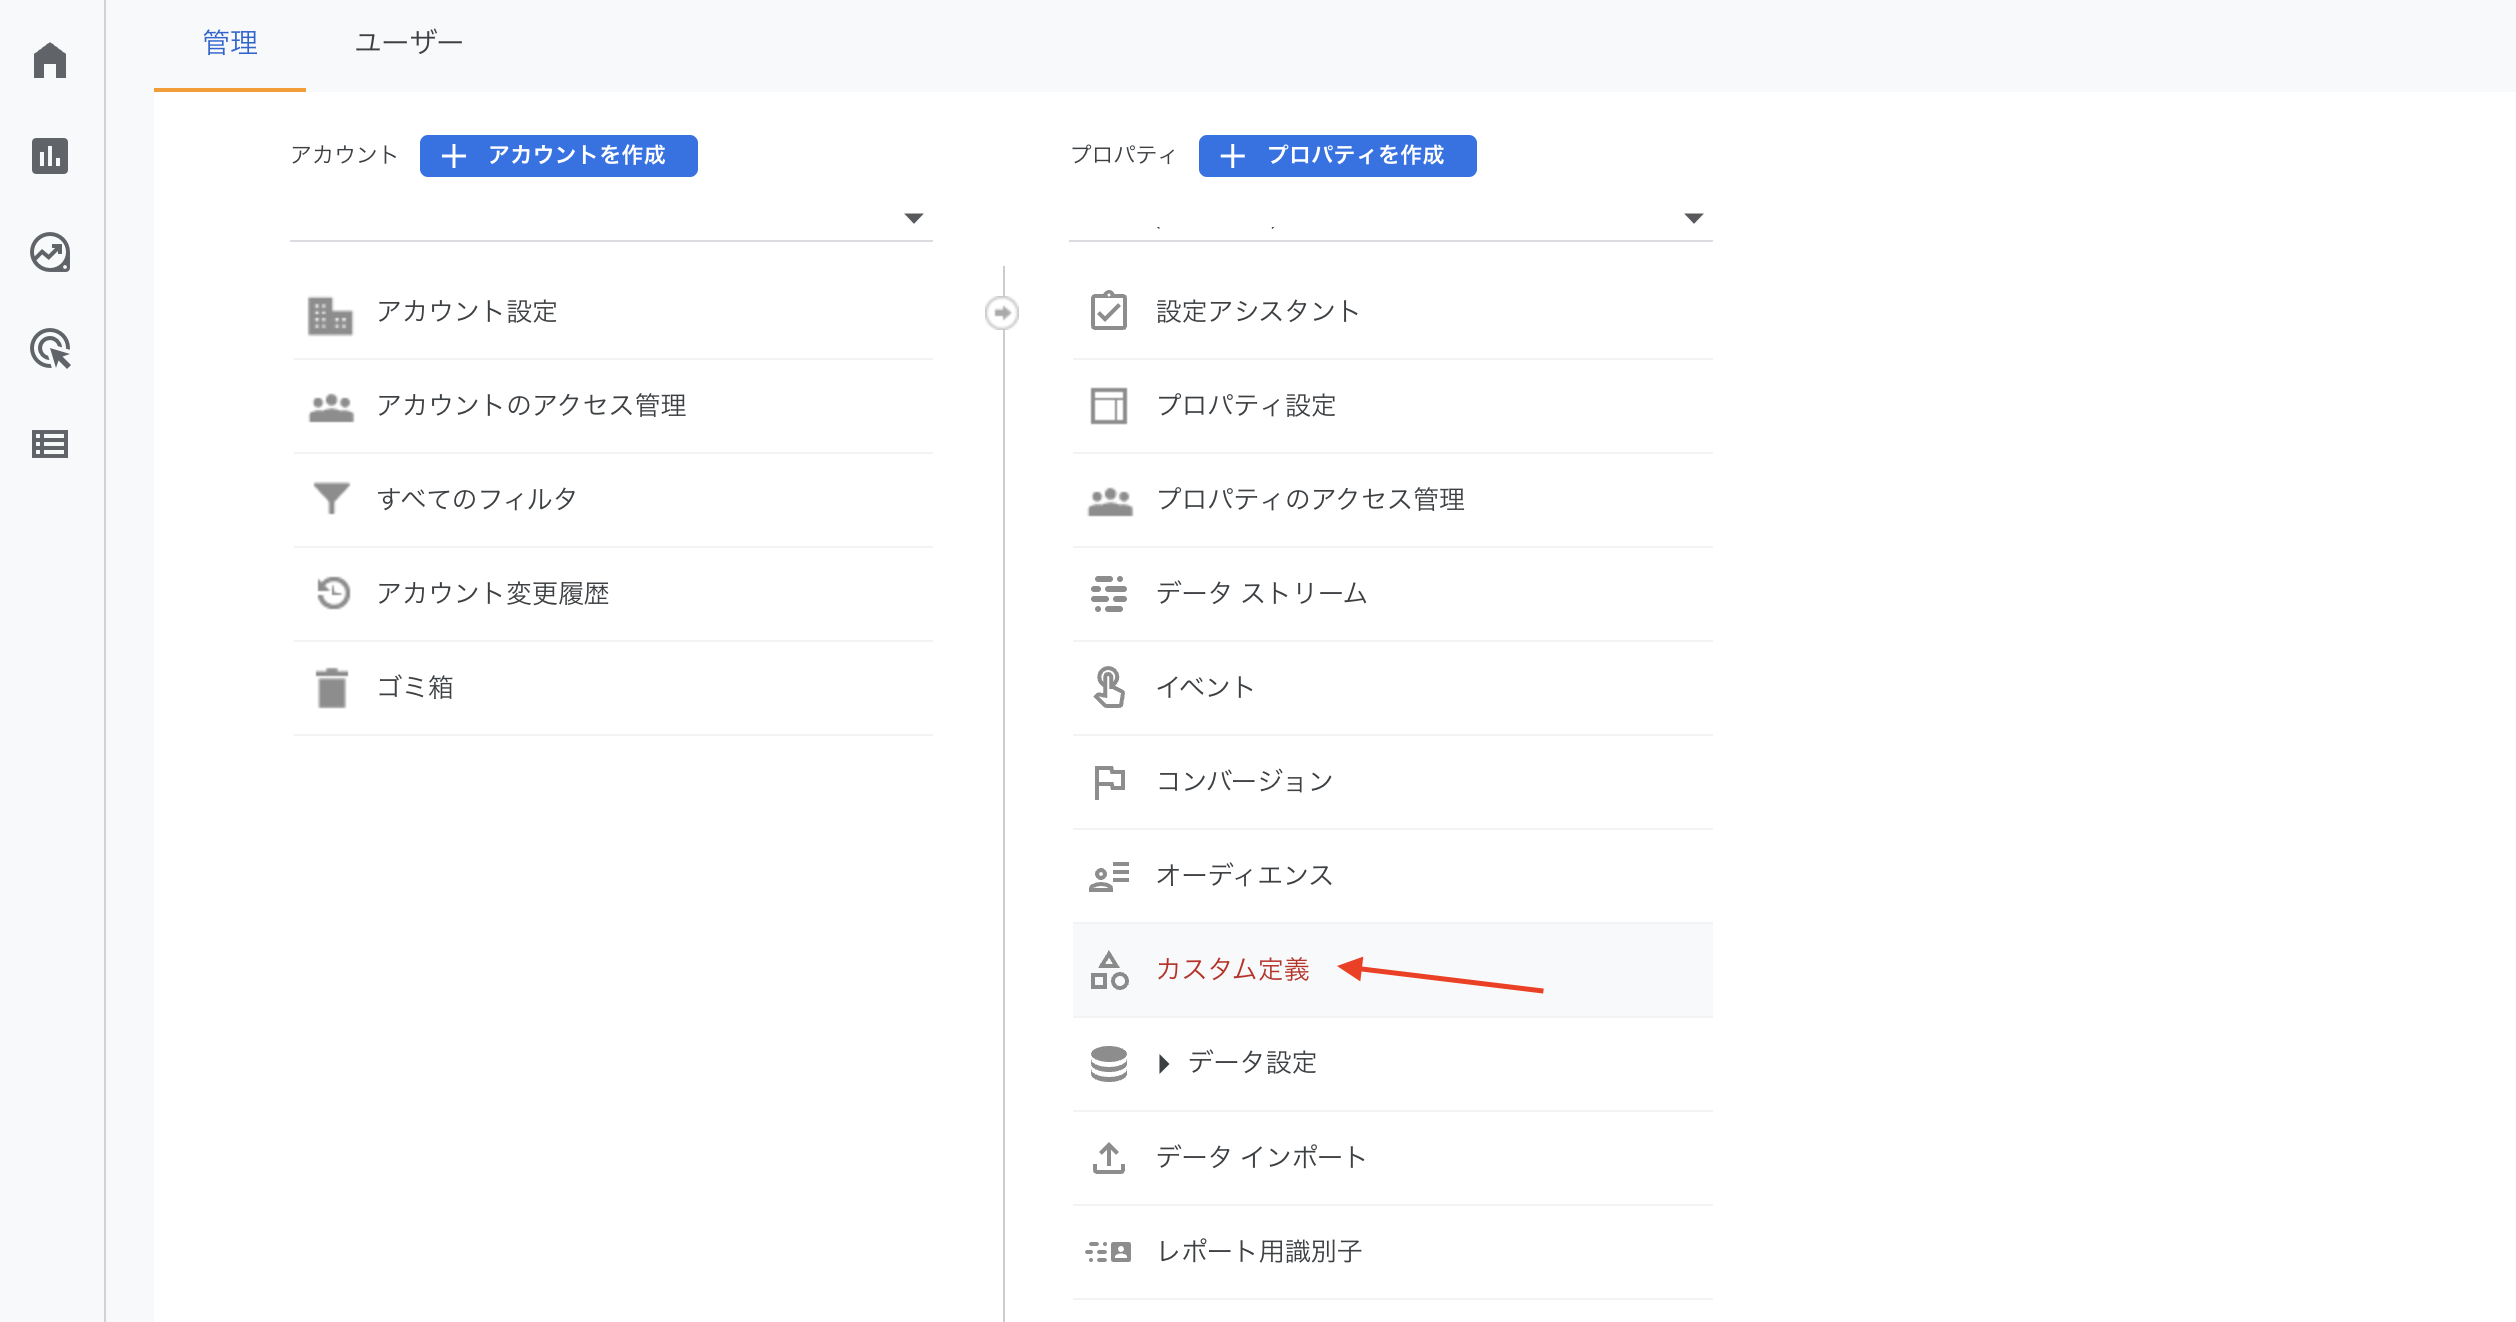Open Explore icon in sidebar
Screen dimensions: 2516x1322
coord(50,253)
